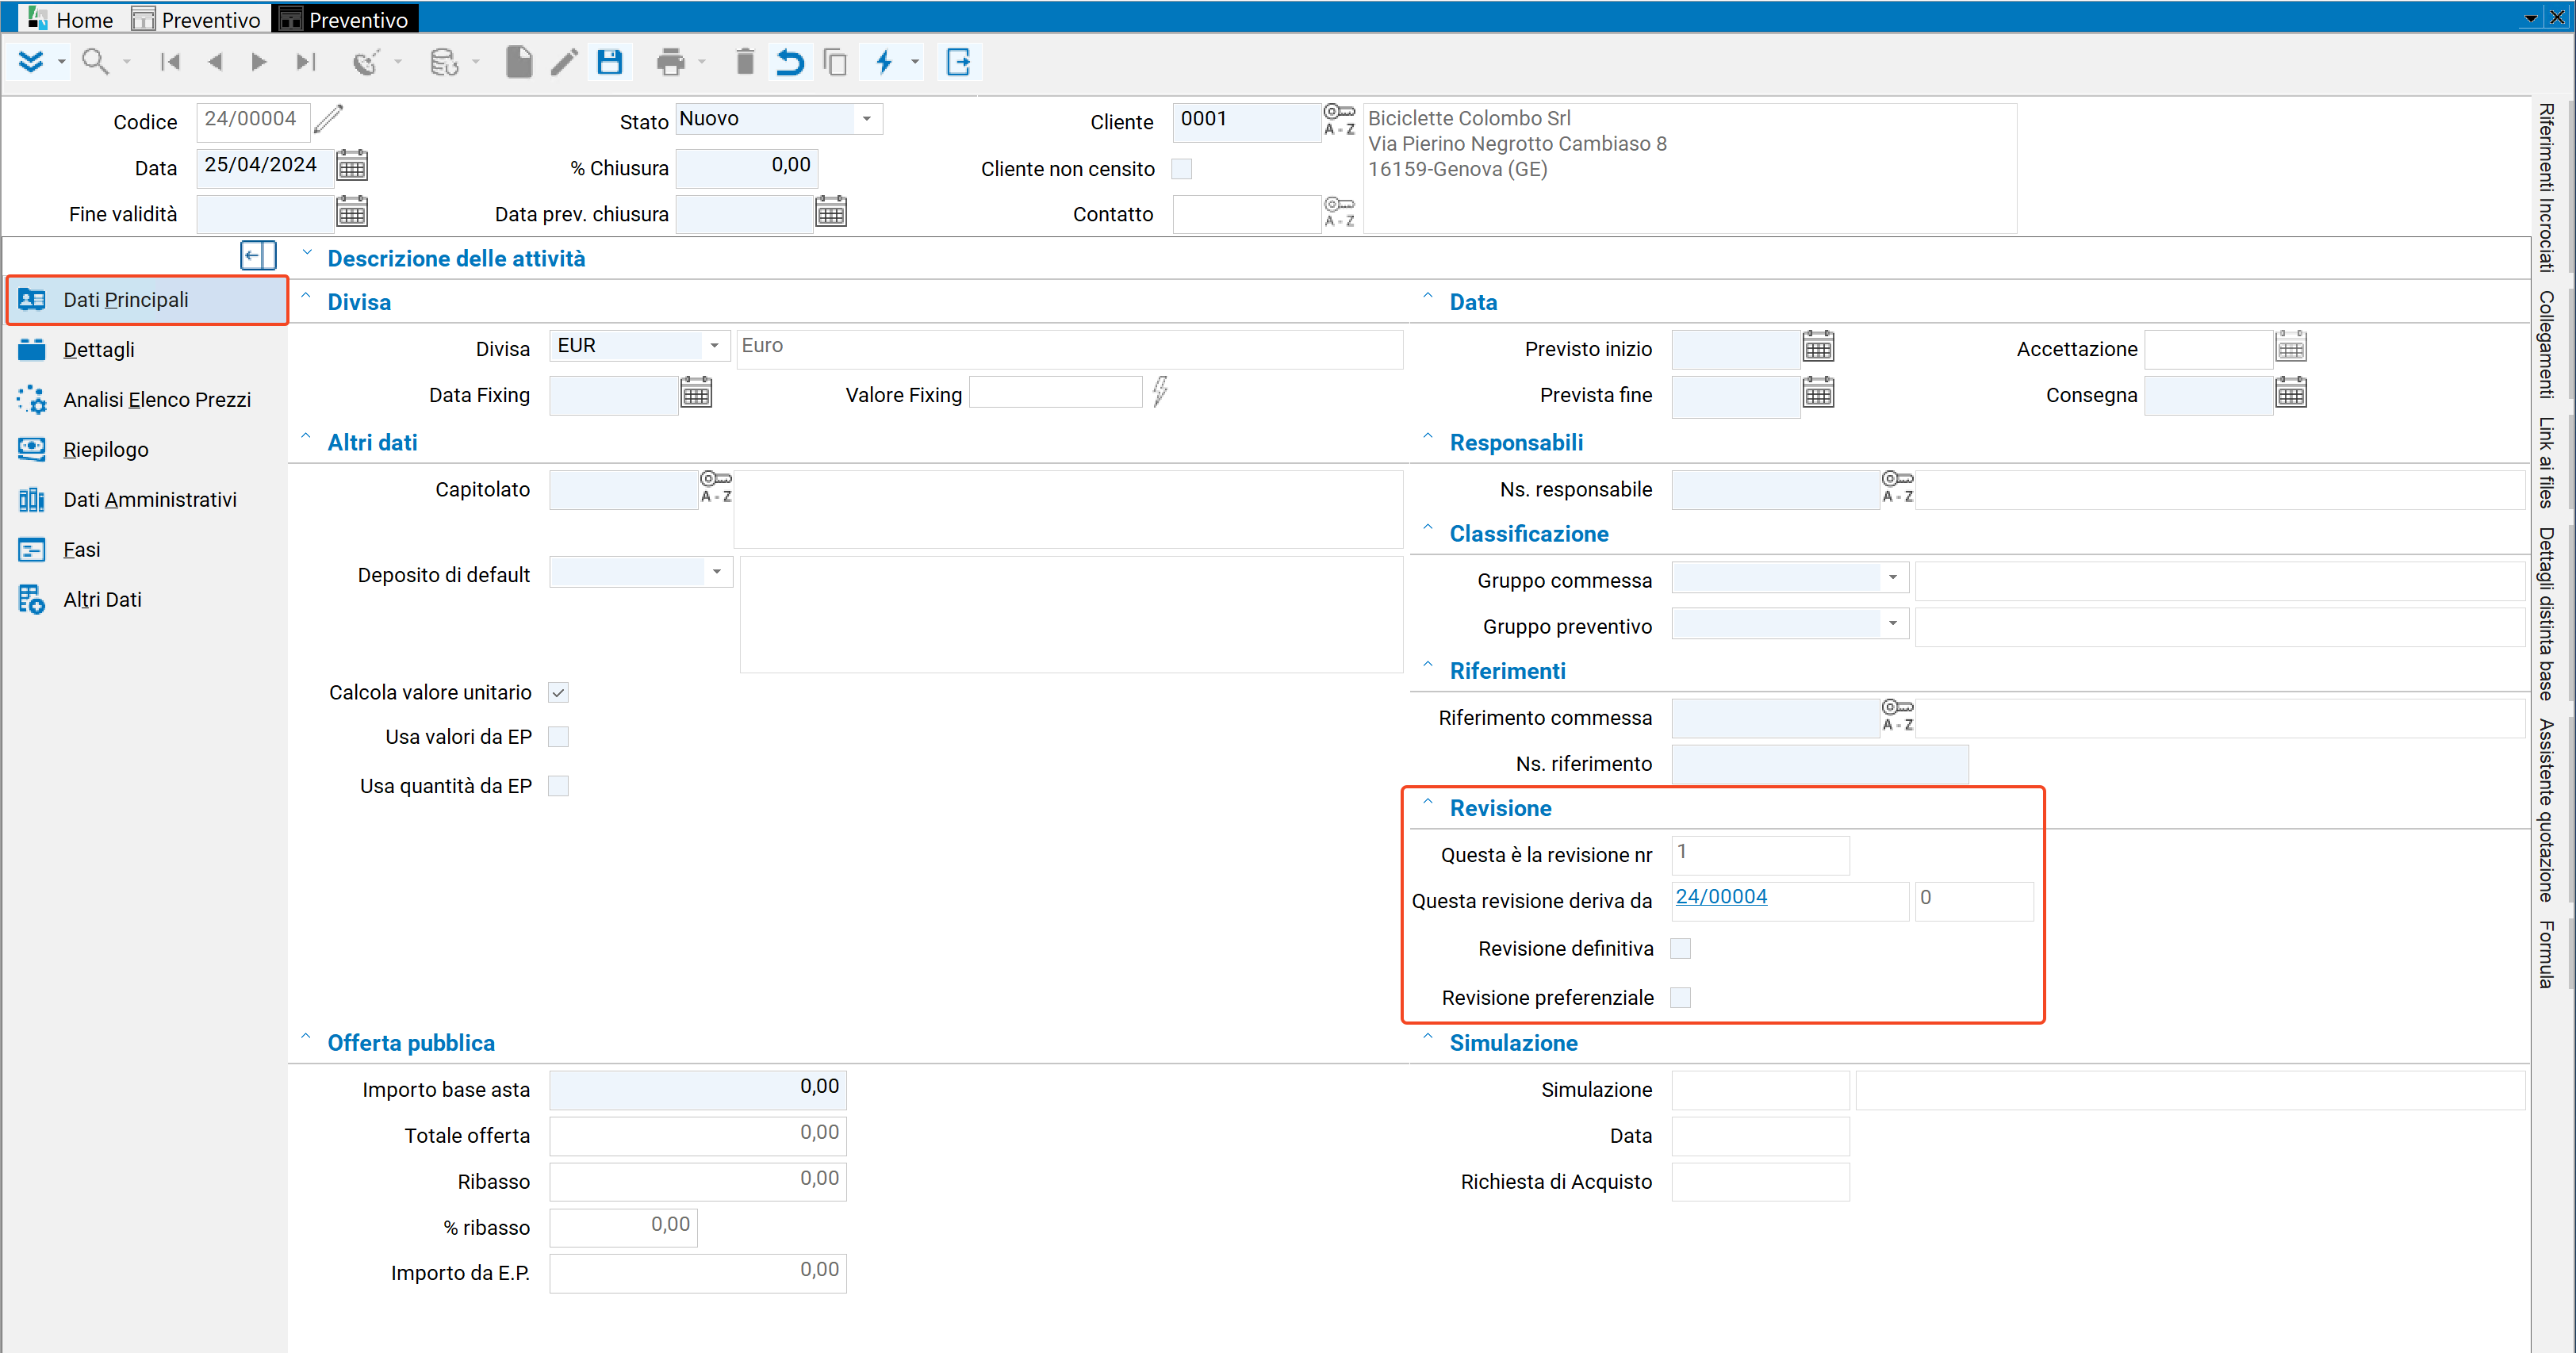This screenshot has width=2576, height=1353.
Task: Click the % Chiusura field
Action: pos(747,168)
